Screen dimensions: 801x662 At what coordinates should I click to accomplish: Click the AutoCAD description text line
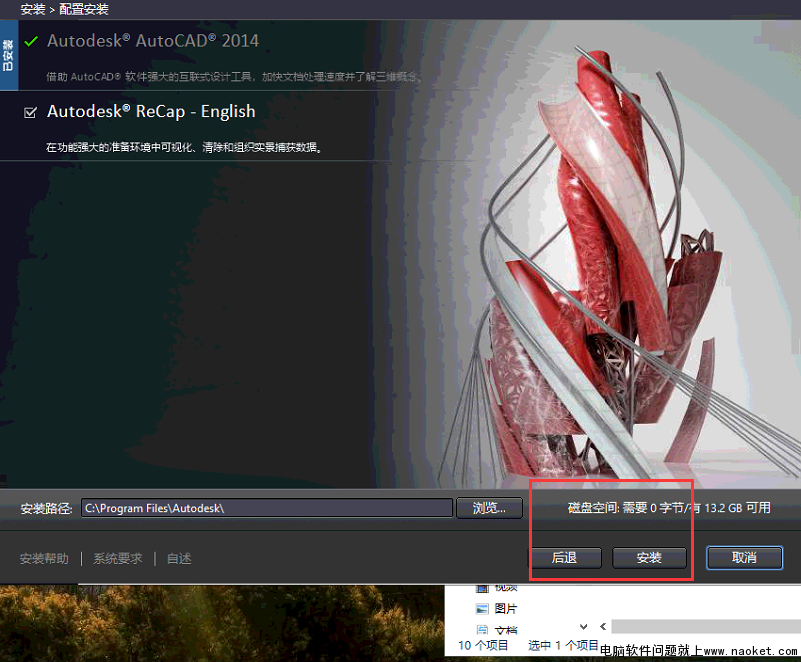click(x=234, y=77)
